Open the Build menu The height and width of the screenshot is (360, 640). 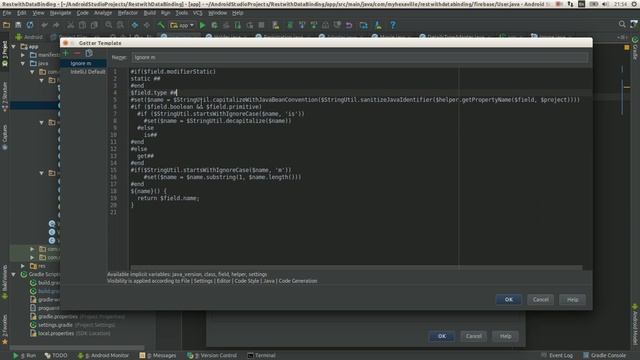pyautogui.click(x=149, y=13)
